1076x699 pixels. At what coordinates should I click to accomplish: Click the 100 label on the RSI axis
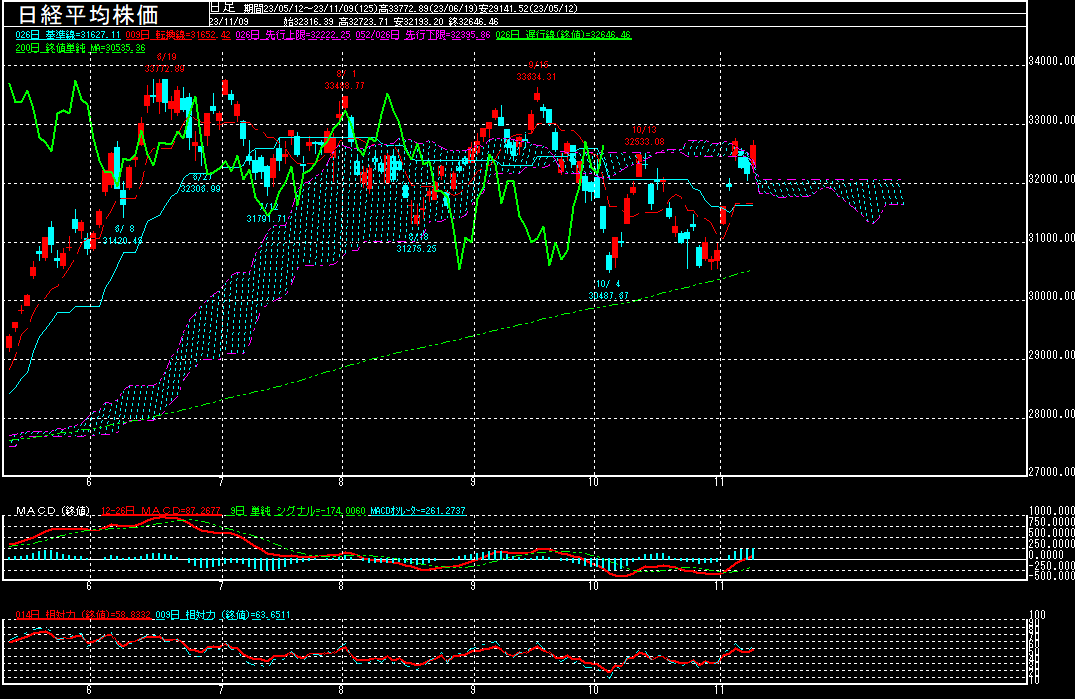1038,615
